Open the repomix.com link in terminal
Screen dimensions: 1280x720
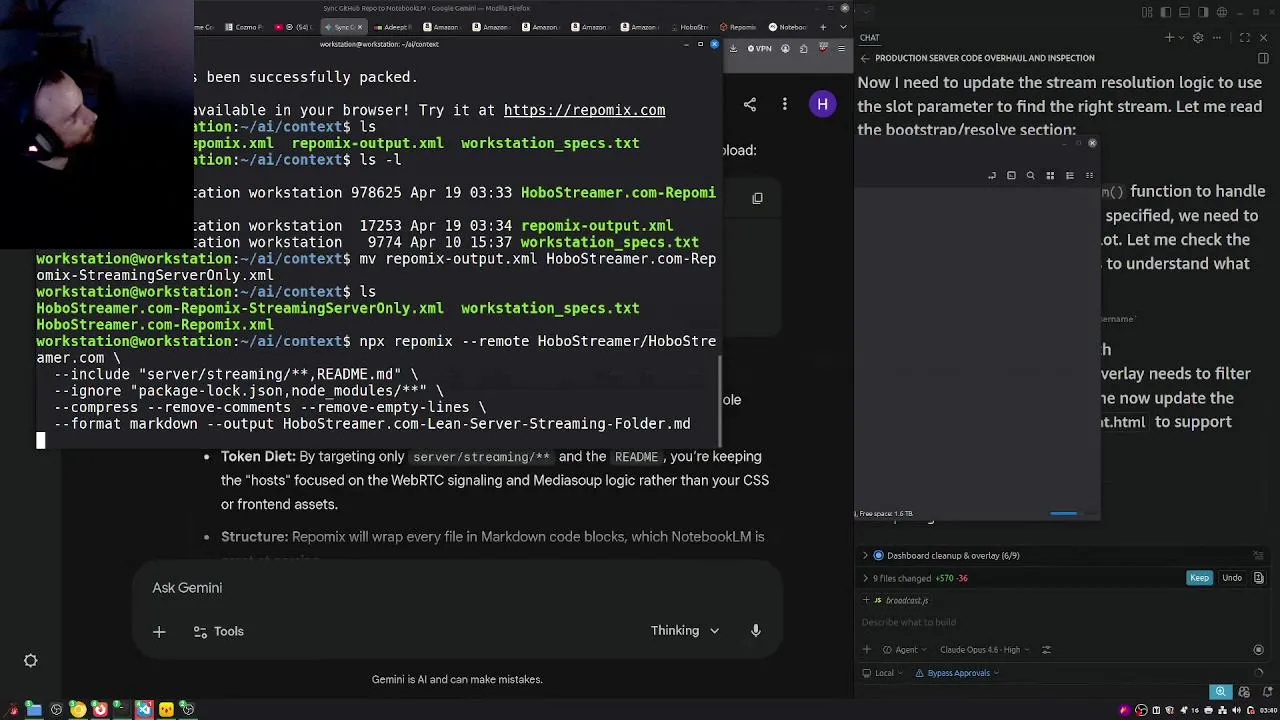(584, 110)
